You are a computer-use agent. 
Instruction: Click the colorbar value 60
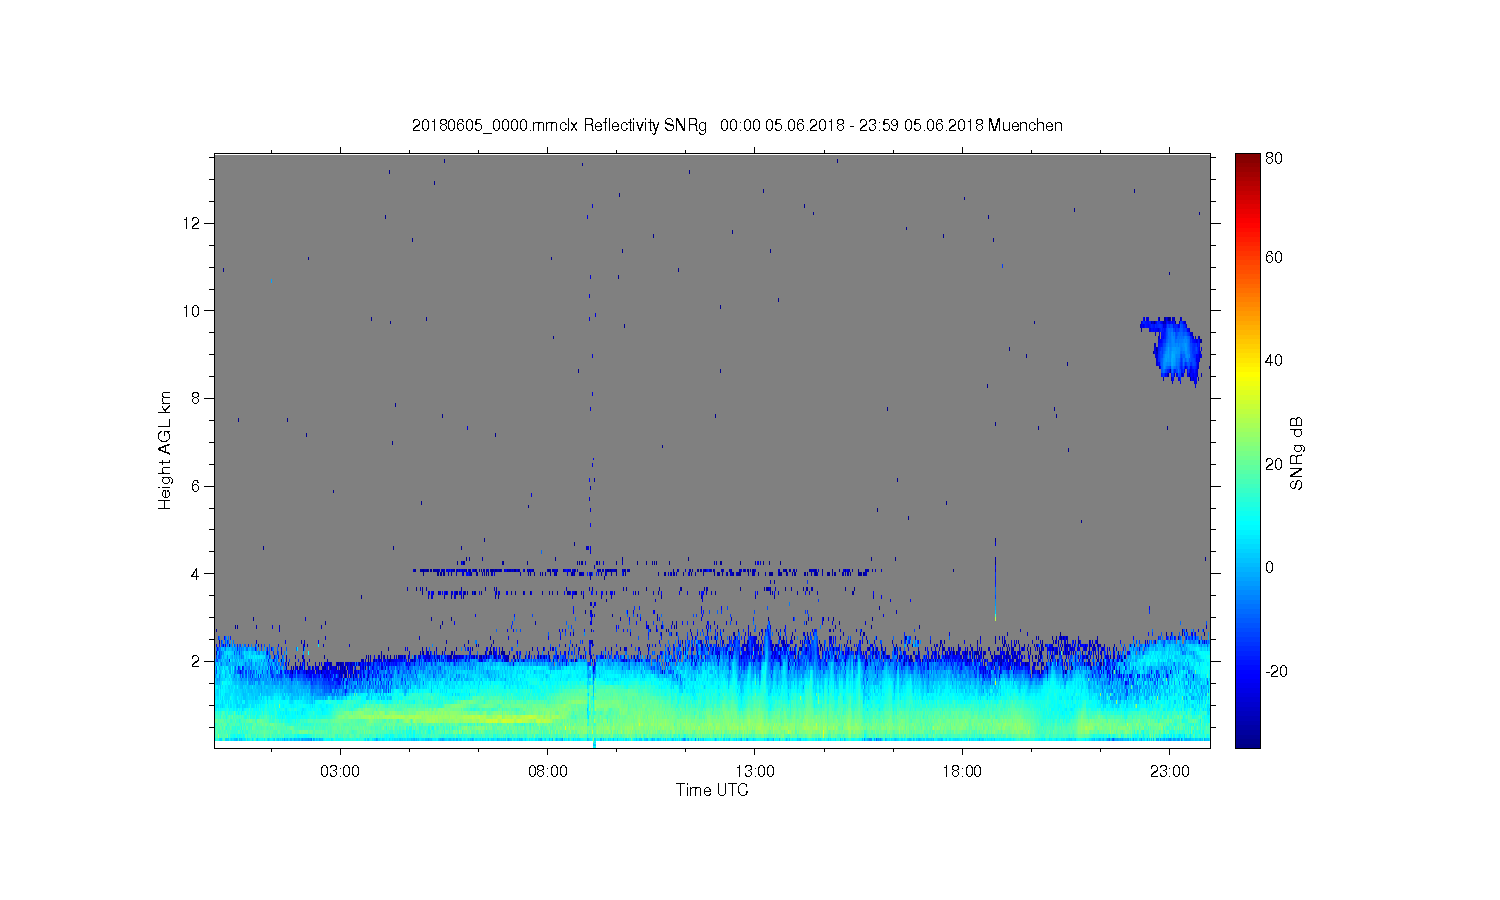click(x=1274, y=257)
